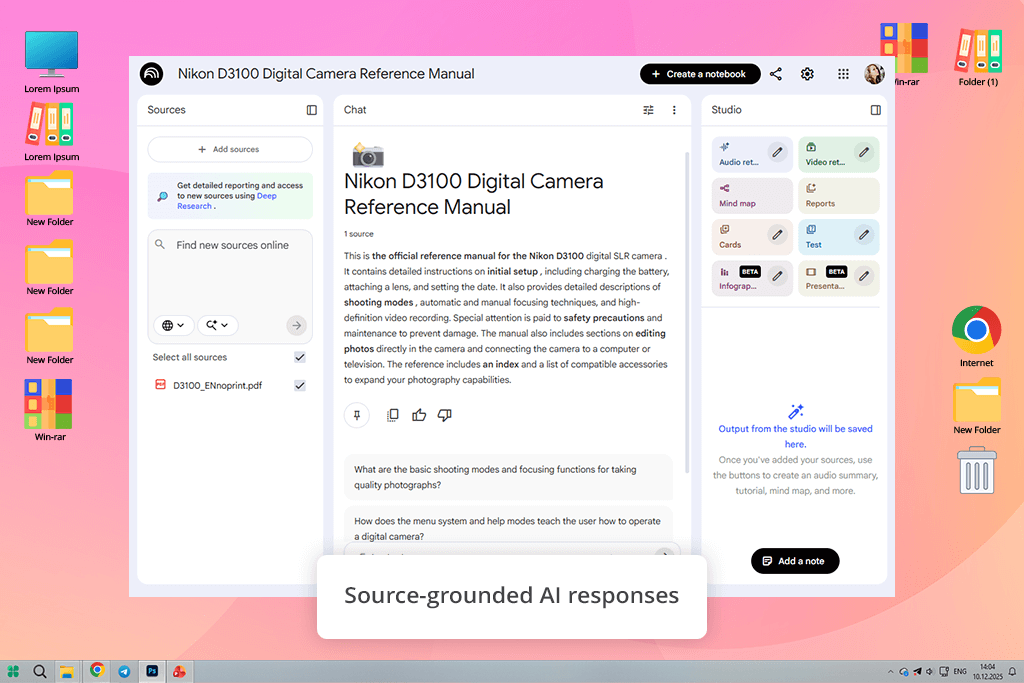
Task: Collapse the Sources panel
Action: pos(312,110)
